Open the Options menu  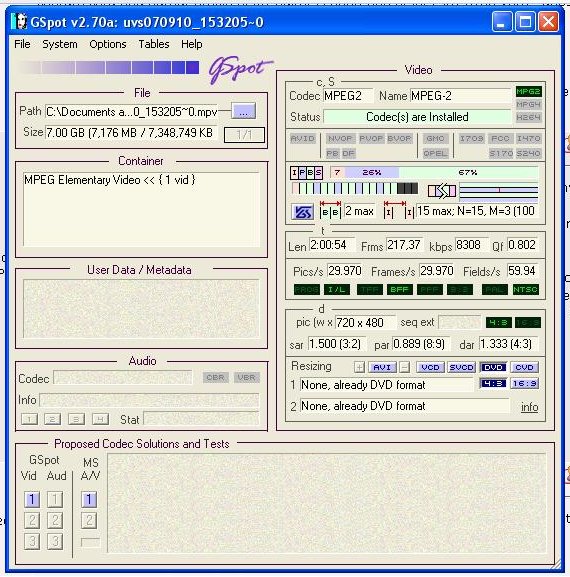[x=108, y=44]
